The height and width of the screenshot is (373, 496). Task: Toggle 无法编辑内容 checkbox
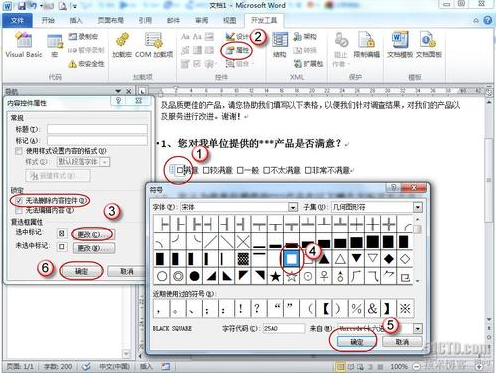click(x=19, y=210)
